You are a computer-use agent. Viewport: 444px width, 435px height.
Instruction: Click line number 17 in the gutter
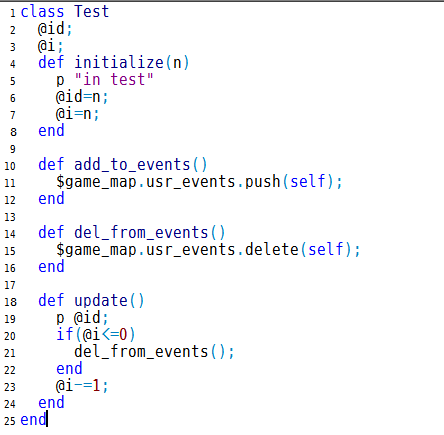(10, 285)
